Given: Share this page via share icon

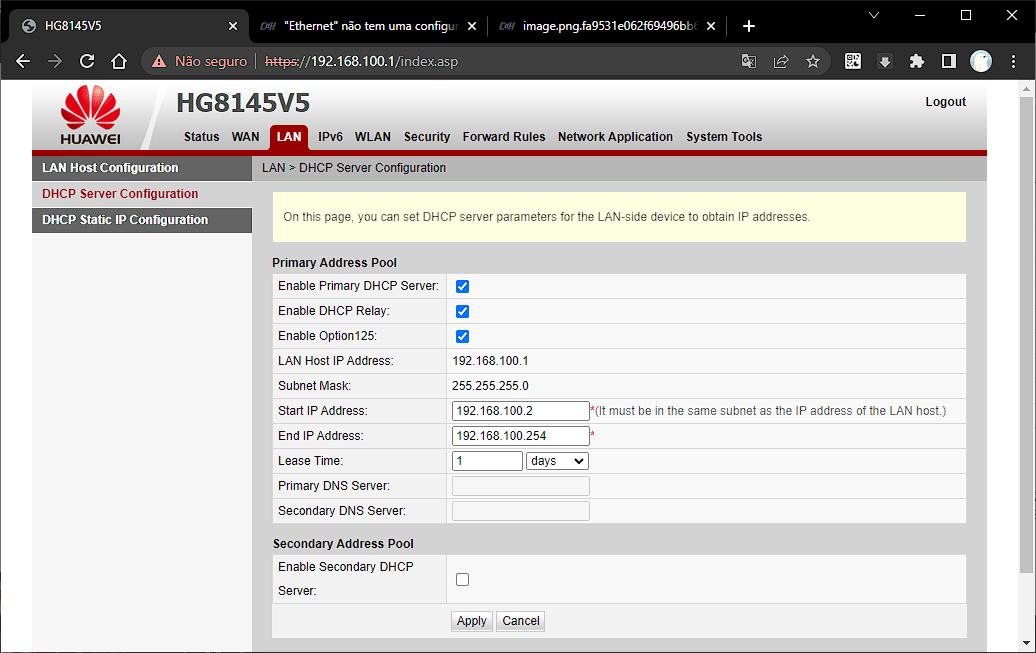Looking at the screenshot, I should (781, 61).
